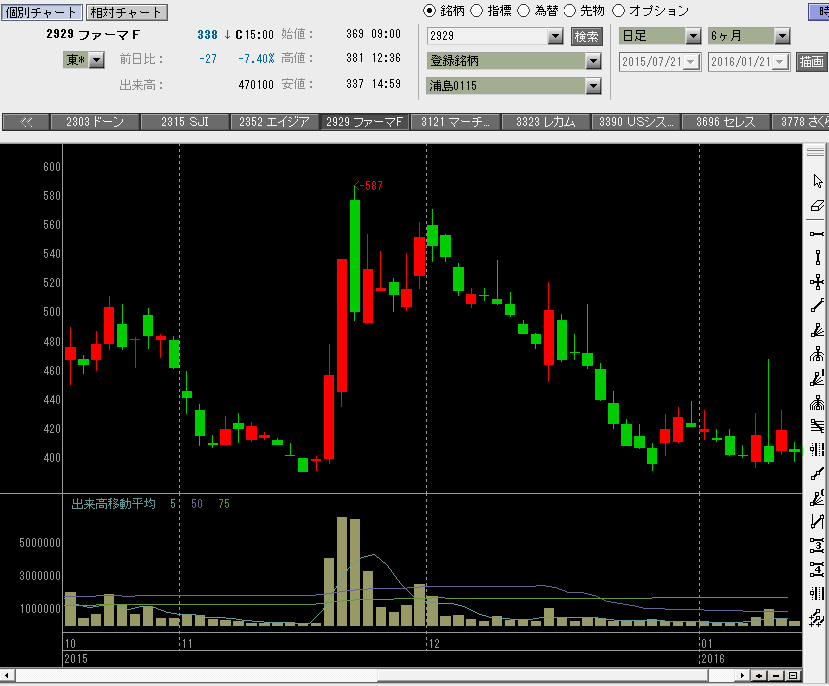Select the 為替 radio button
The image size is (829, 686).
(x=523, y=11)
